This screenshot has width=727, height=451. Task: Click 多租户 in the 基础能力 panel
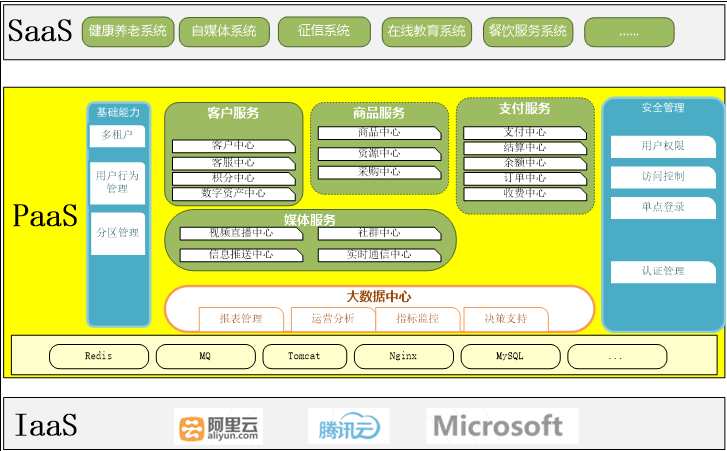point(118,135)
